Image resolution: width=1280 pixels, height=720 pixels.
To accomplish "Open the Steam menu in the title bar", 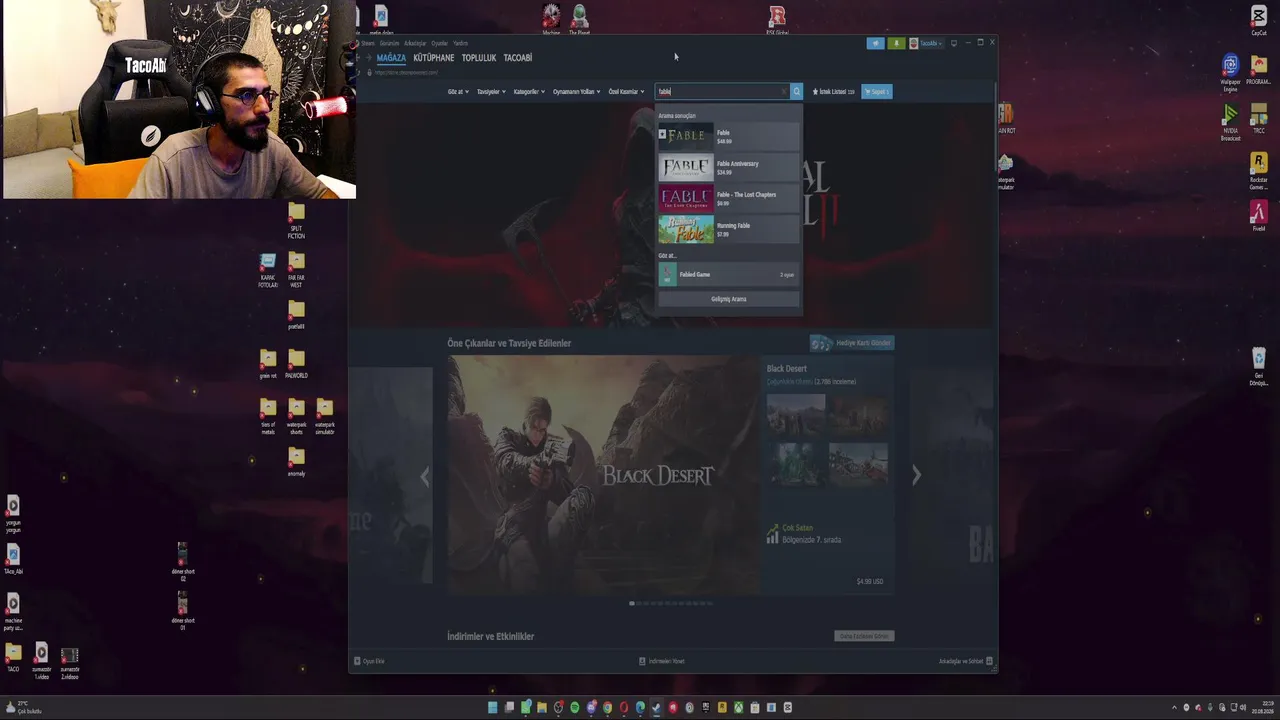I will pyautogui.click(x=368, y=43).
